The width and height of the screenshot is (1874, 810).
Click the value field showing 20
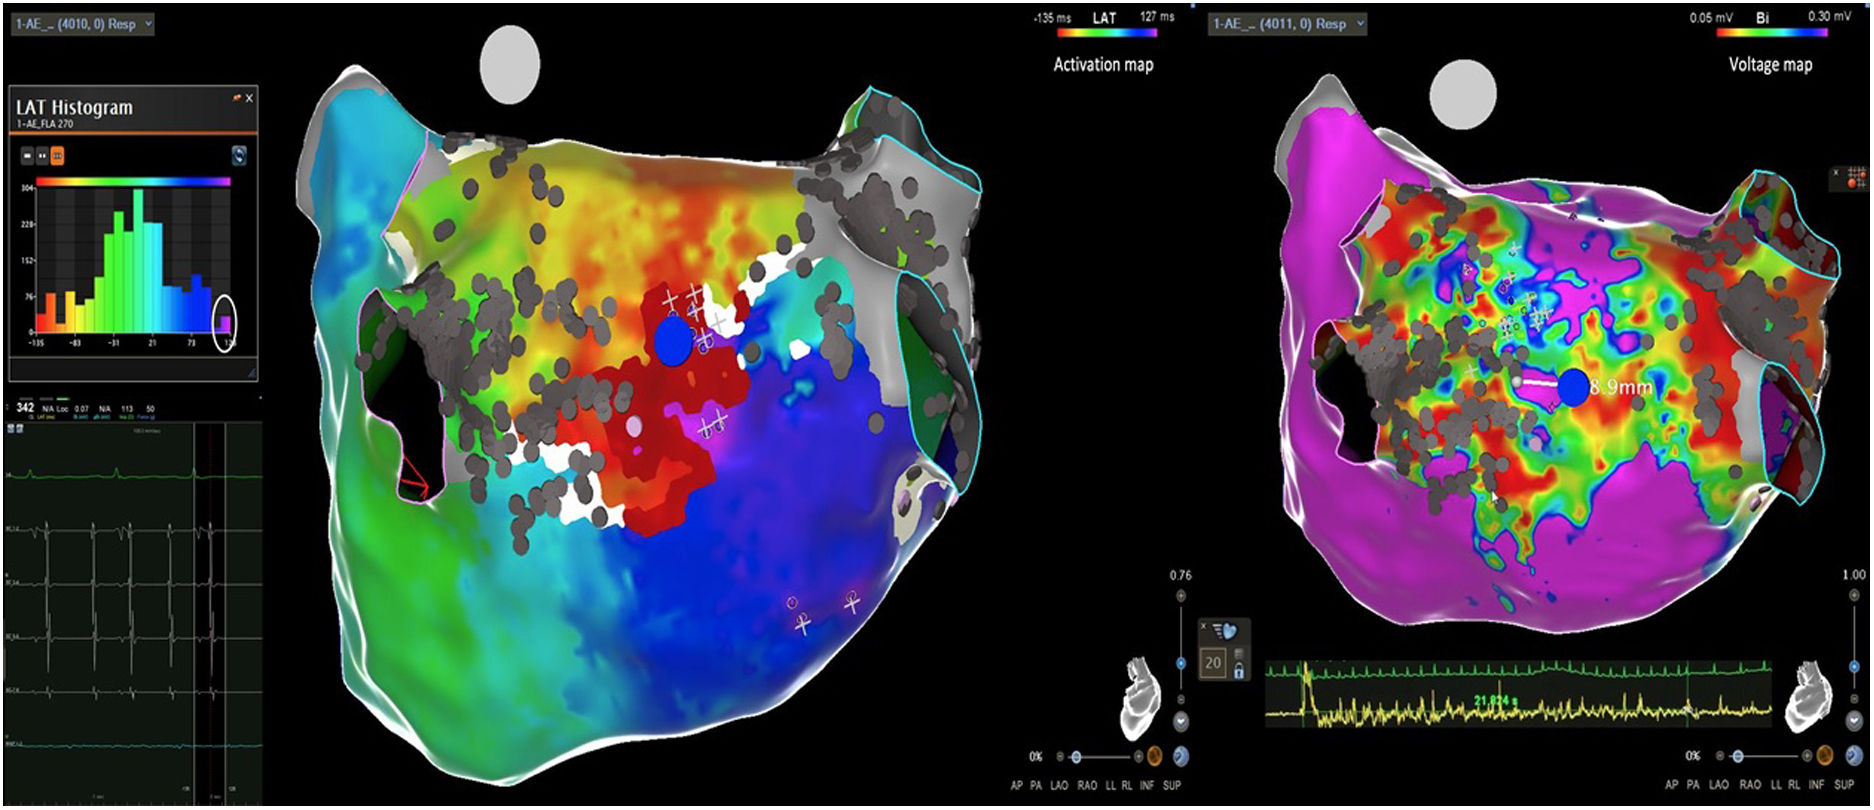pyautogui.click(x=1213, y=662)
